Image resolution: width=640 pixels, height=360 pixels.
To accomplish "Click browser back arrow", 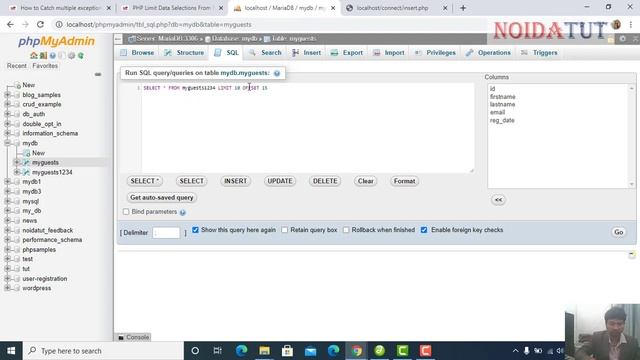I will pos(10,24).
